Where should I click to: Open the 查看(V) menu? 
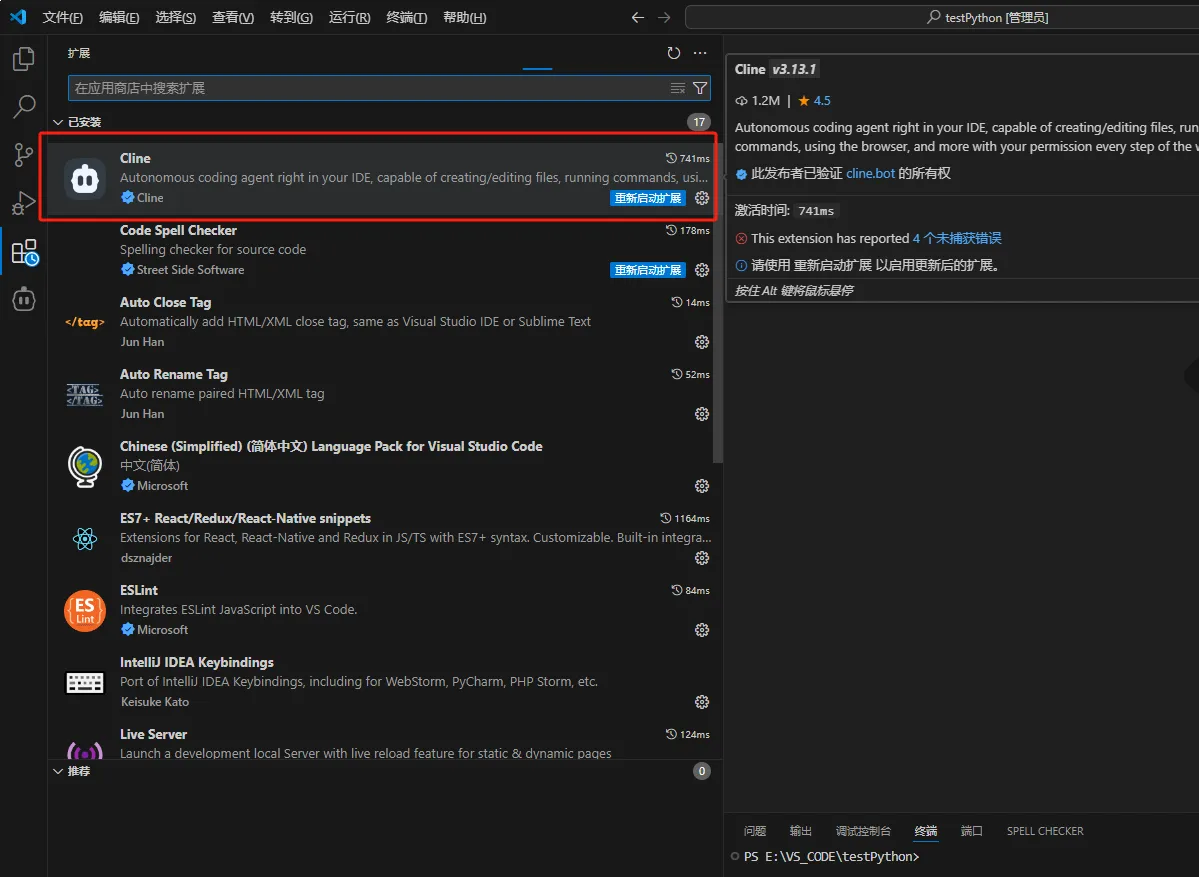232,17
